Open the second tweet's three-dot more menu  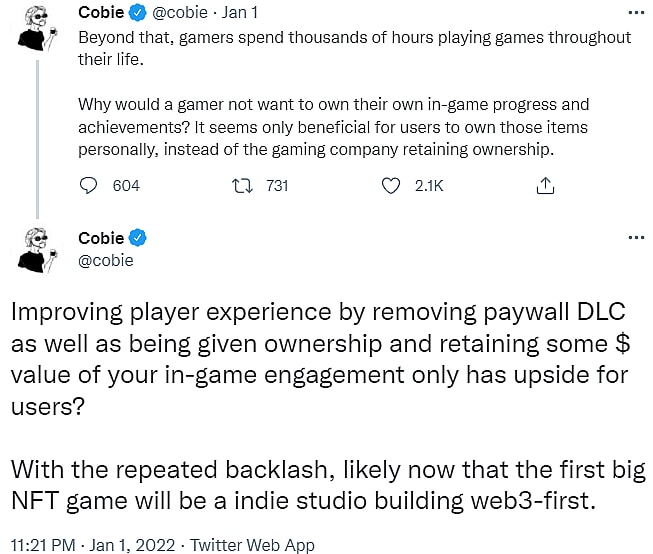(635, 238)
